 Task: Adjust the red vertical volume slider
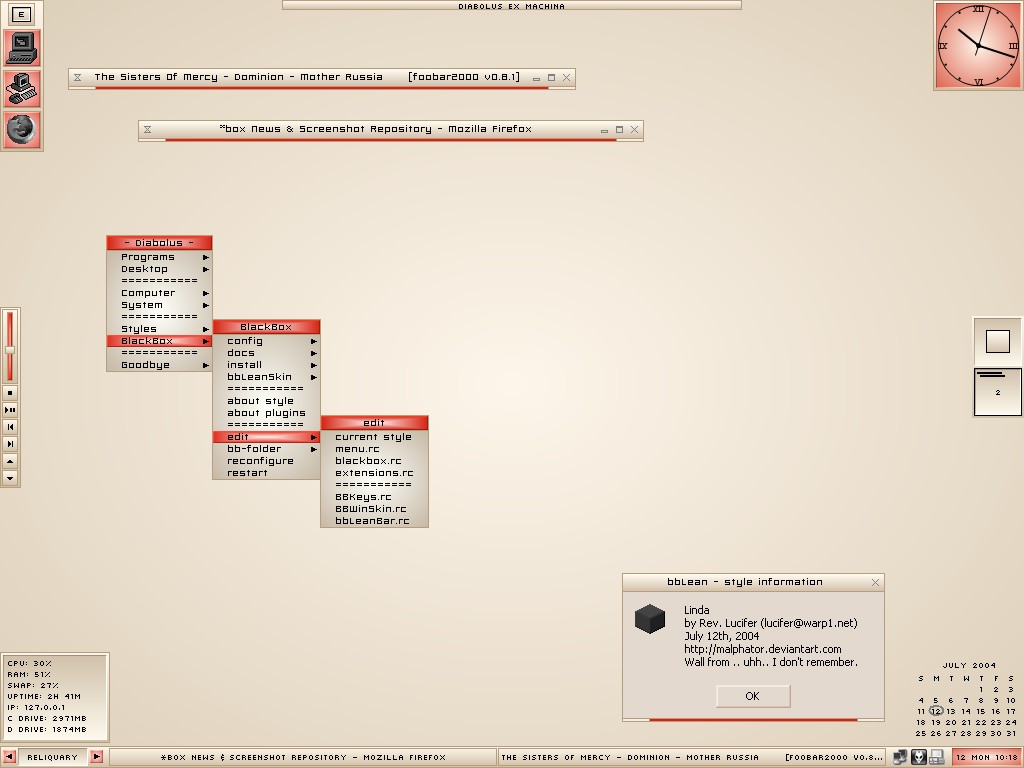click(x=10, y=347)
